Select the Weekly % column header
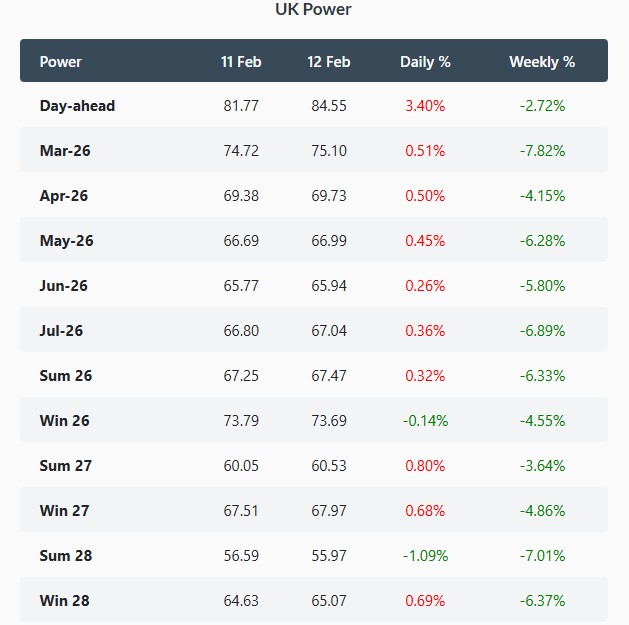This screenshot has width=629, height=625. click(542, 62)
